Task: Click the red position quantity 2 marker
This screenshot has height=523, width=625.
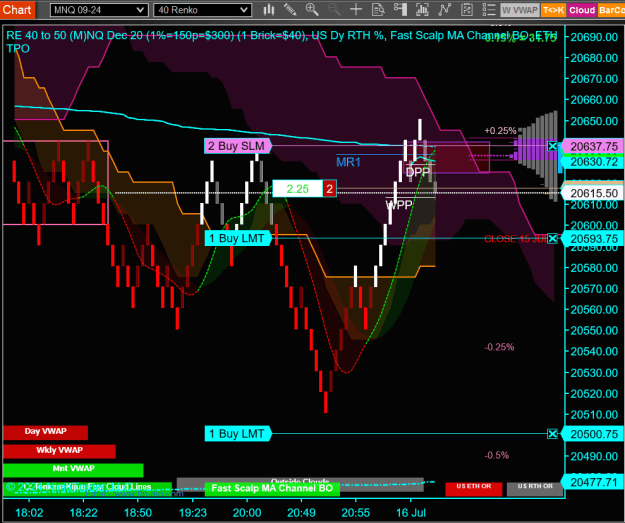Action: click(x=329, y=189)
